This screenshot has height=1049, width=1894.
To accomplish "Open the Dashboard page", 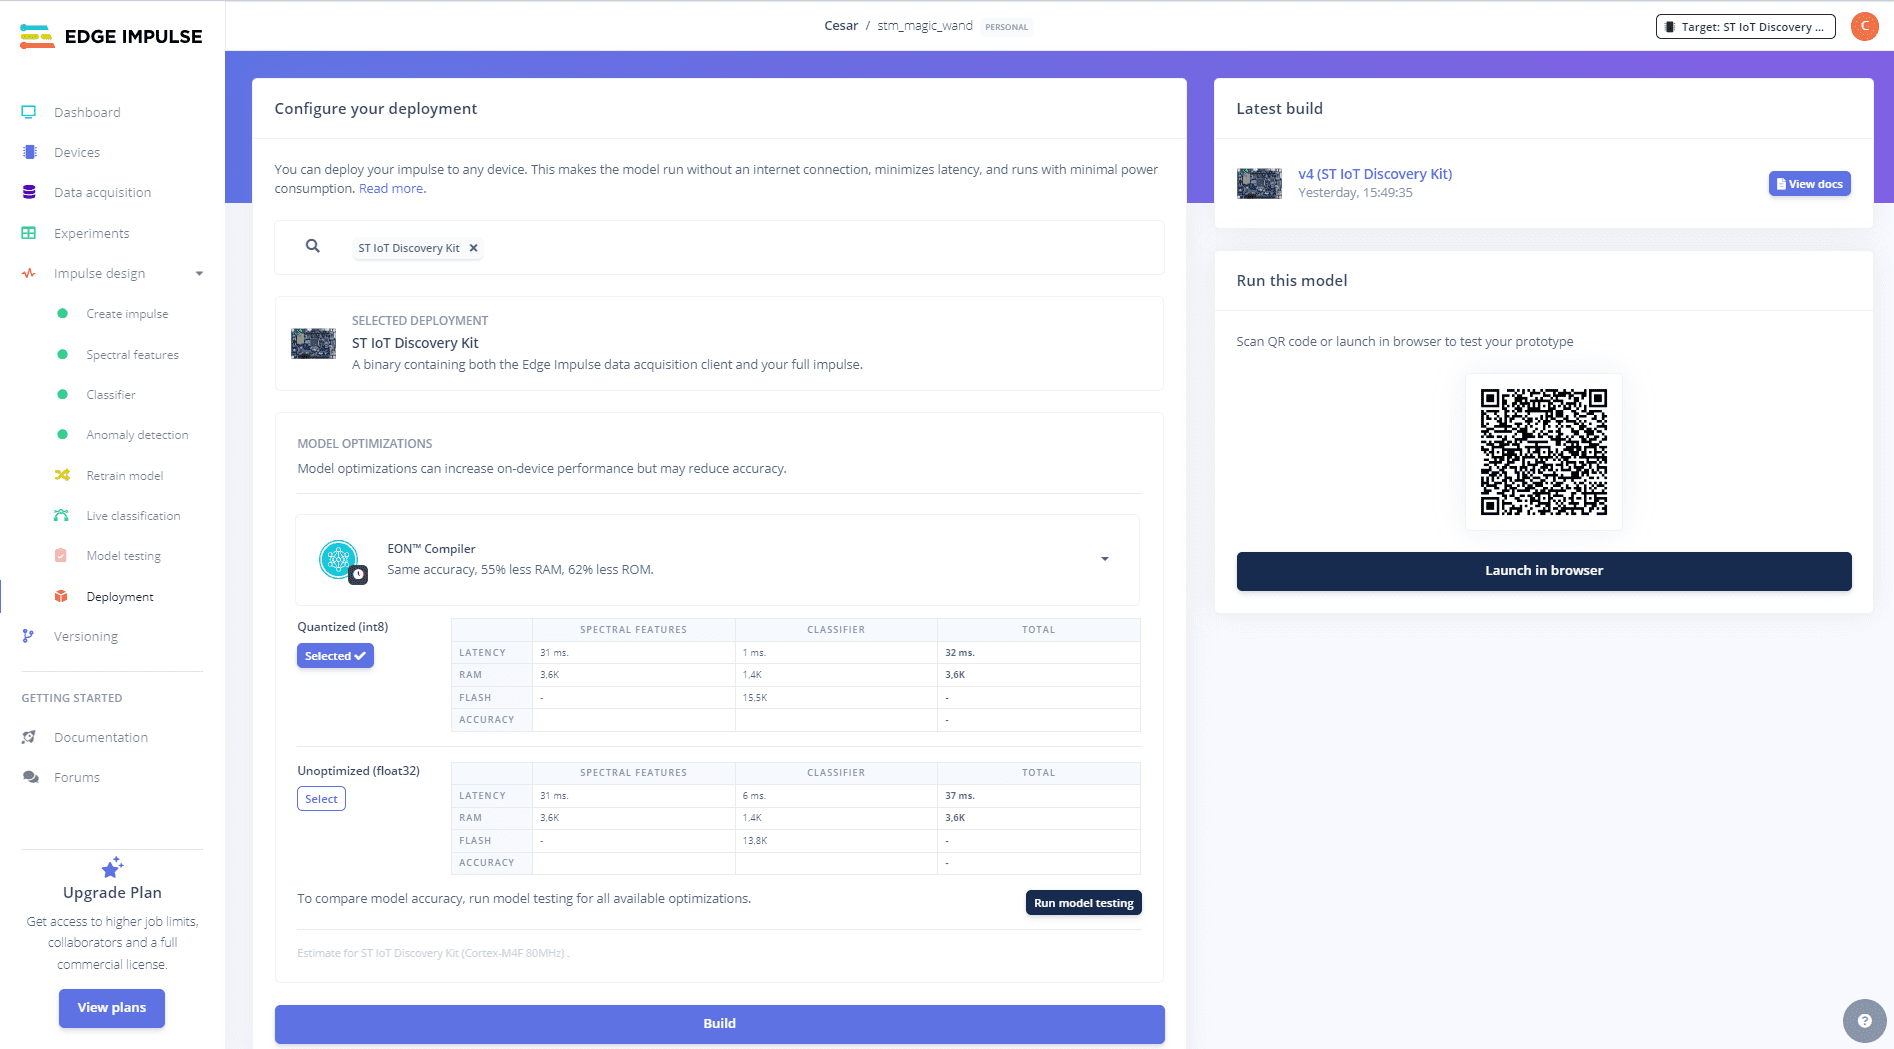I will click(x=87, y=112).
